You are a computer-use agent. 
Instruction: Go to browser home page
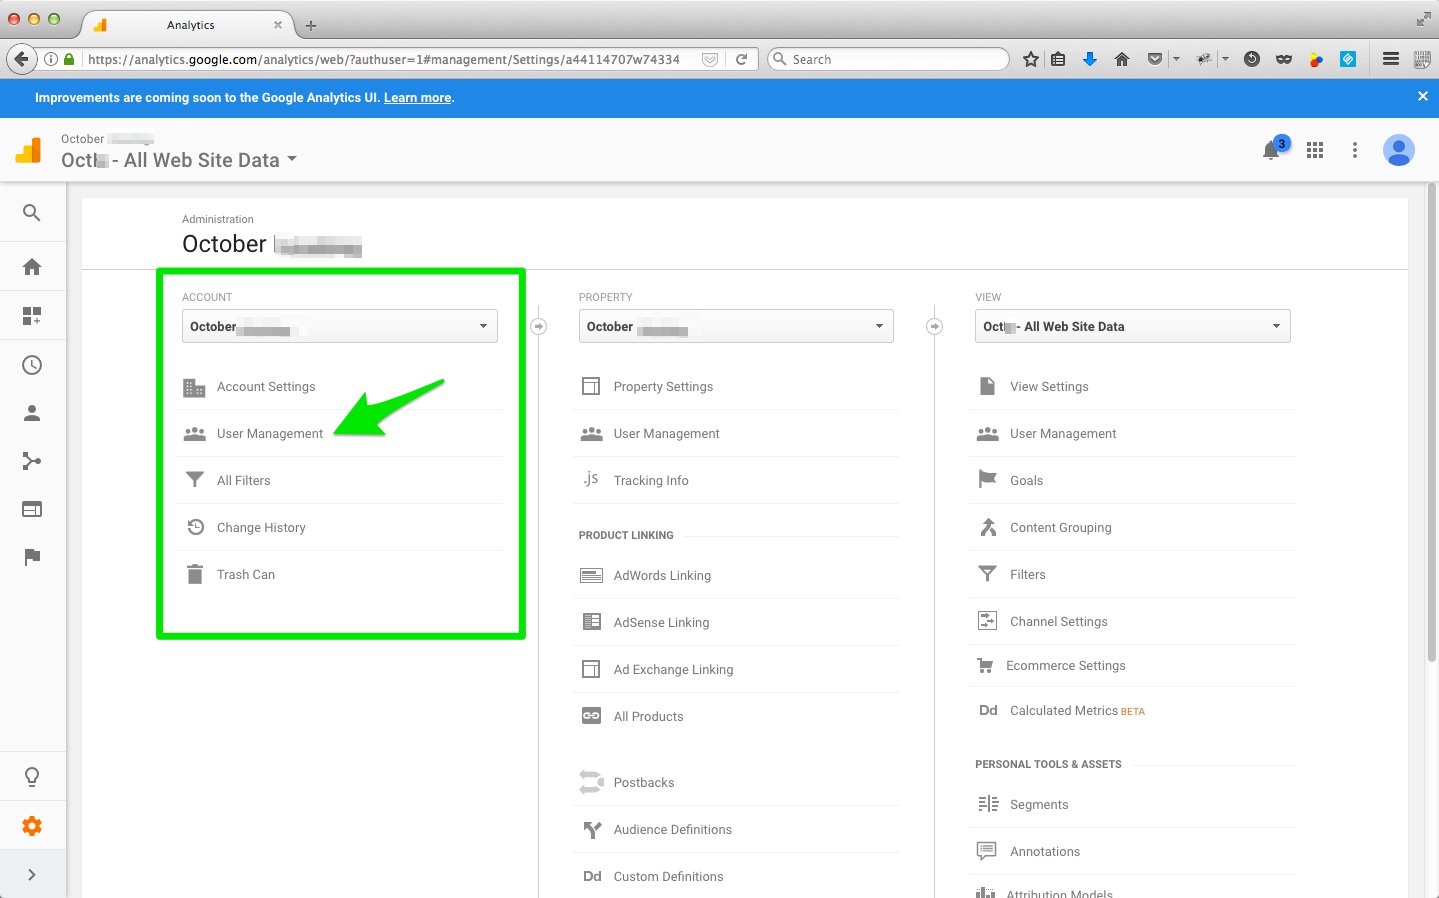coord(1122,59)
